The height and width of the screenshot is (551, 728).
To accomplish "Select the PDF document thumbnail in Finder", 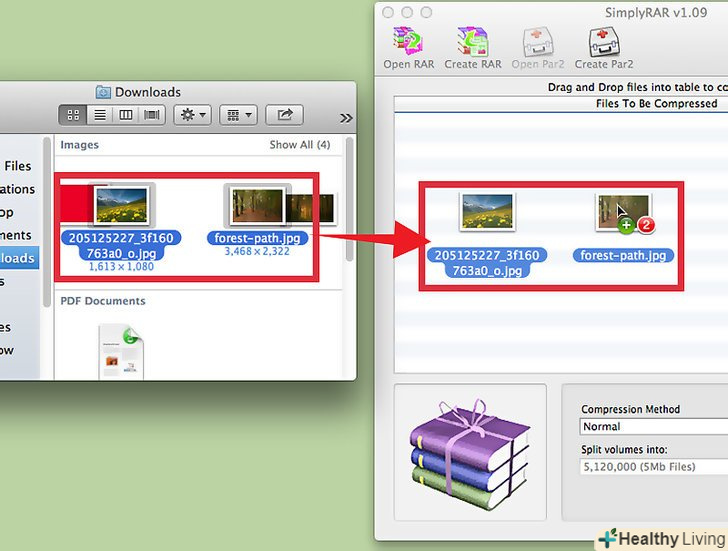I will 121,352.
